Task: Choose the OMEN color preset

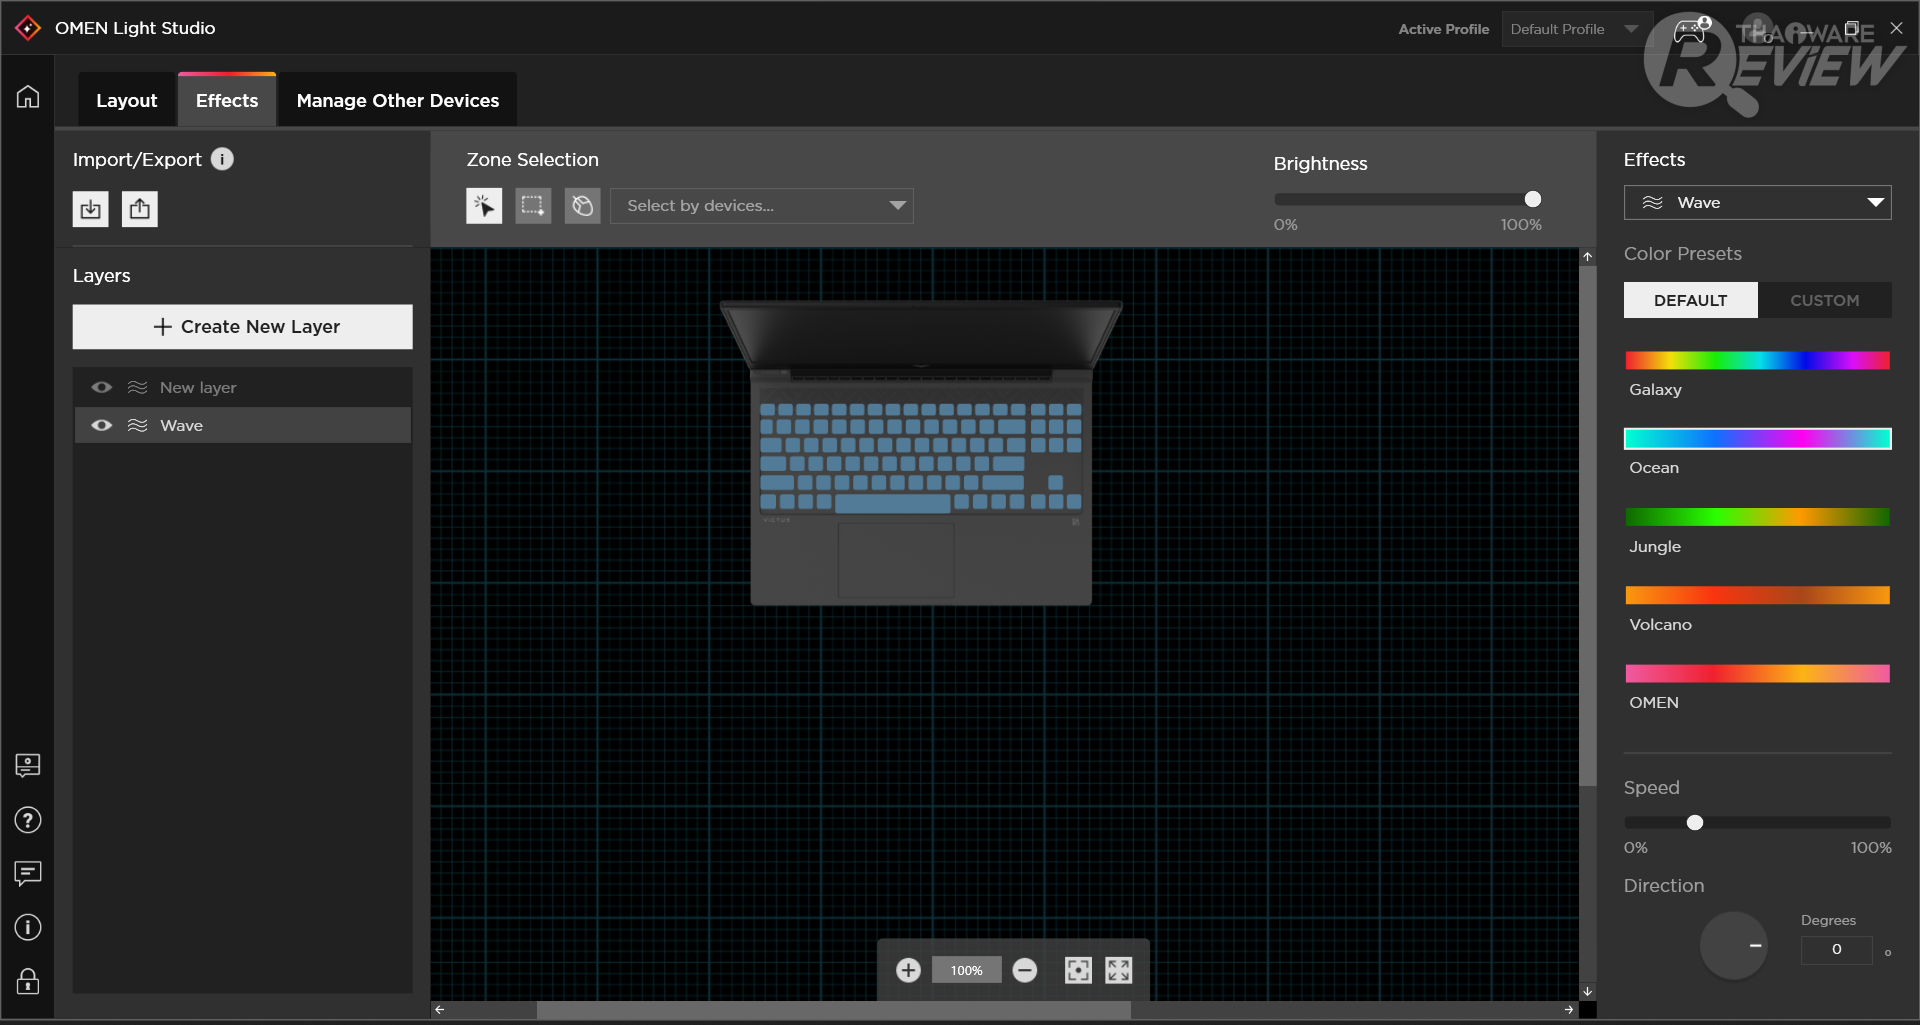Action: pyautogui.click(x=1757, y=674)
